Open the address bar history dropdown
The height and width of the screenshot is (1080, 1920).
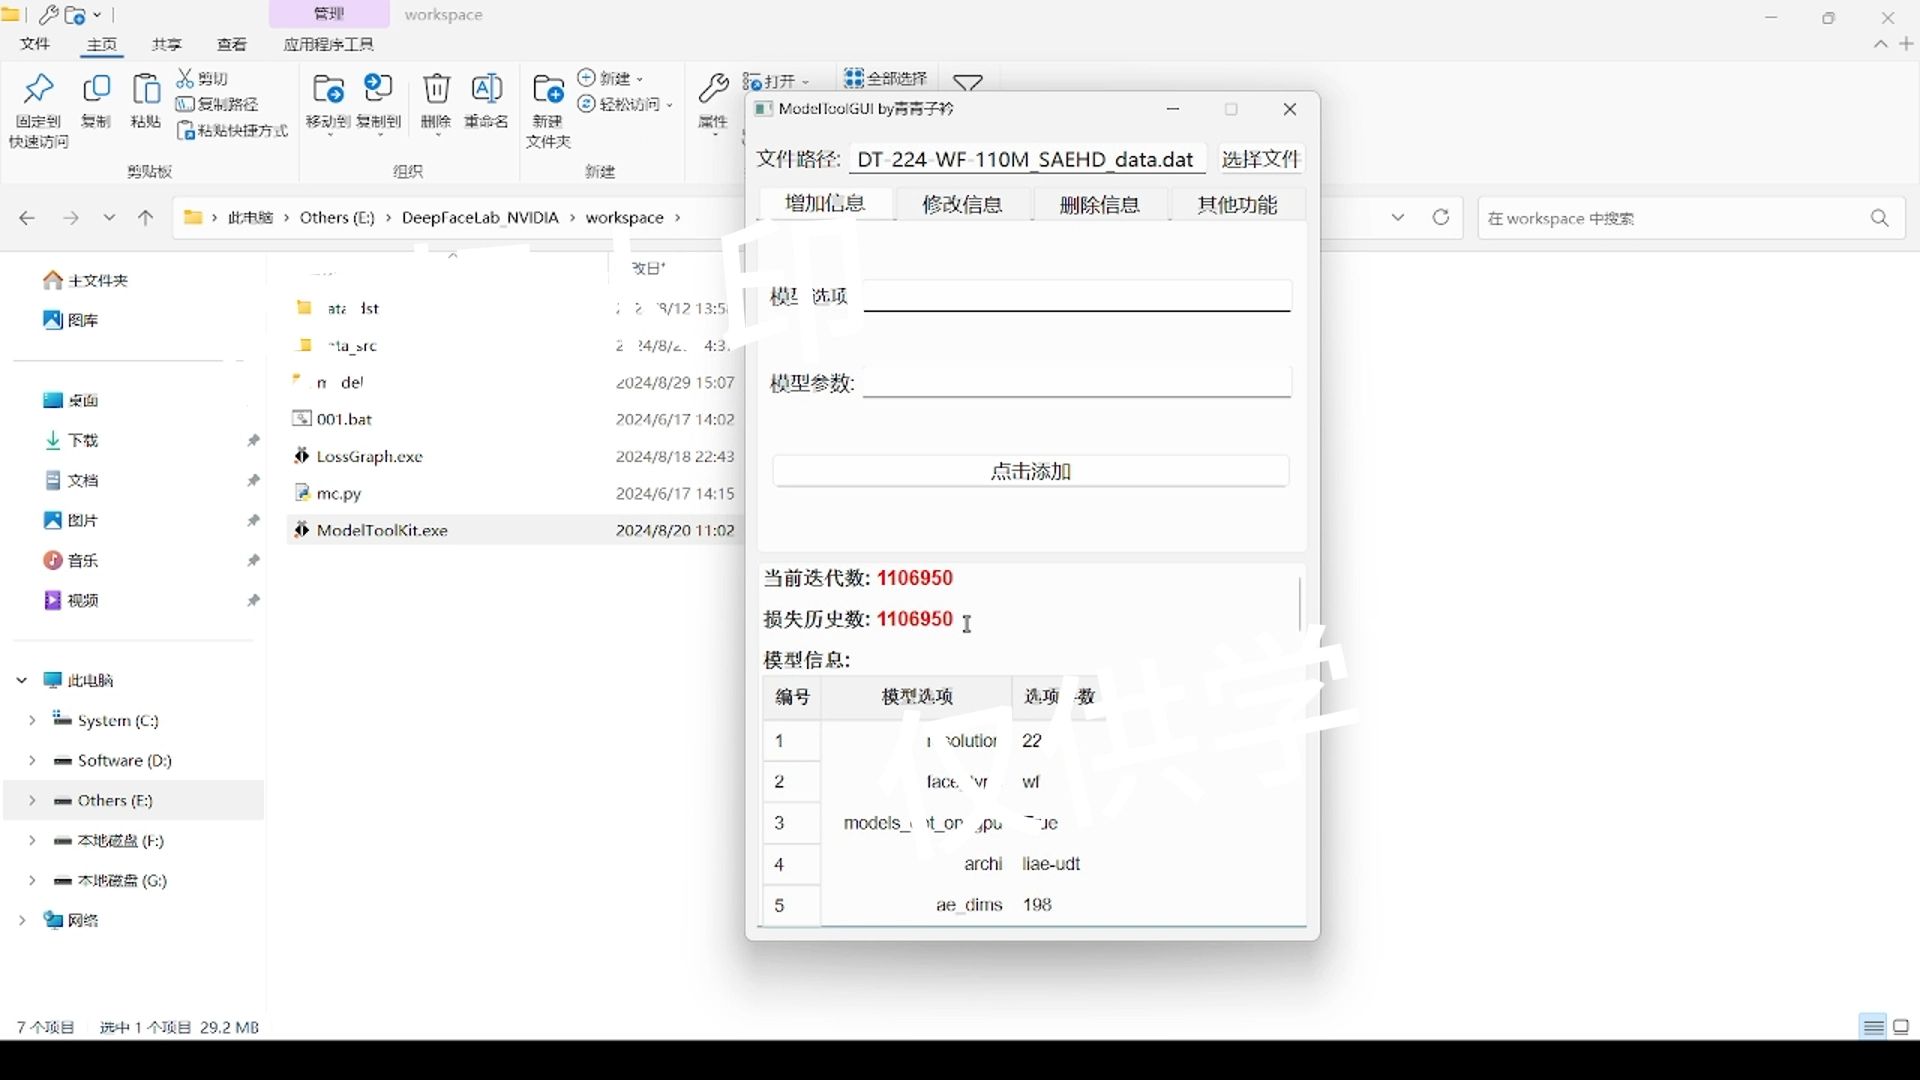coord(1398,218)
